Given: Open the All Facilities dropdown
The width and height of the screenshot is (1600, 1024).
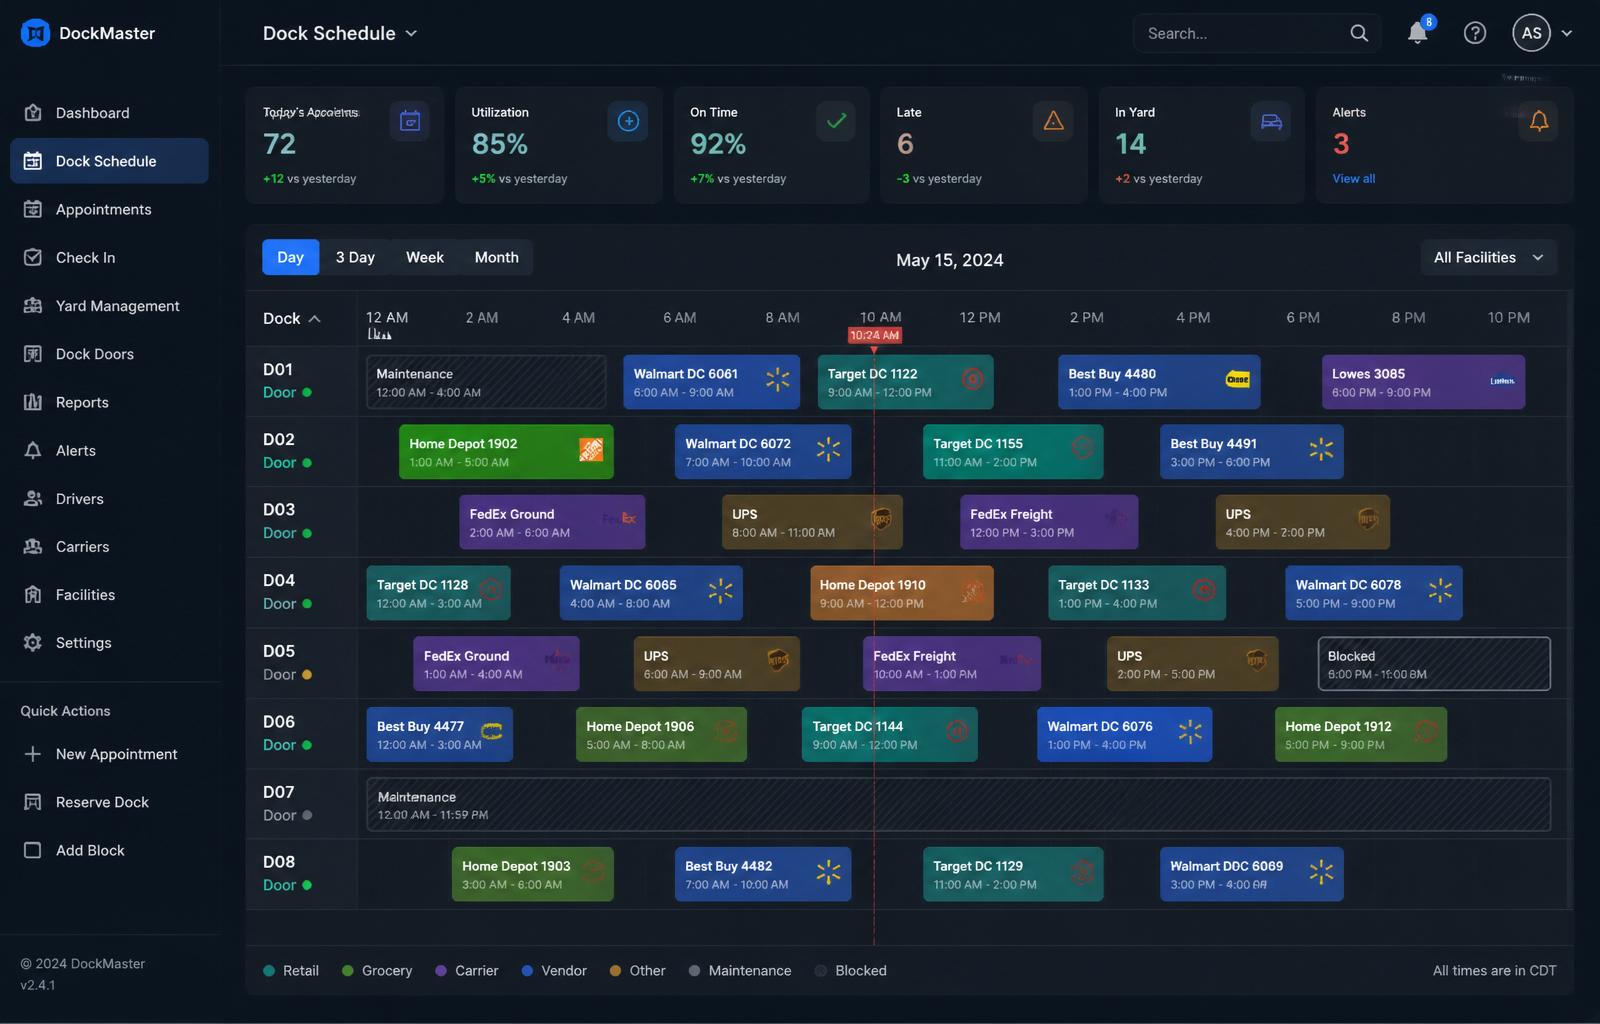Looking at the screenshot, I should tap(1489, 258).
